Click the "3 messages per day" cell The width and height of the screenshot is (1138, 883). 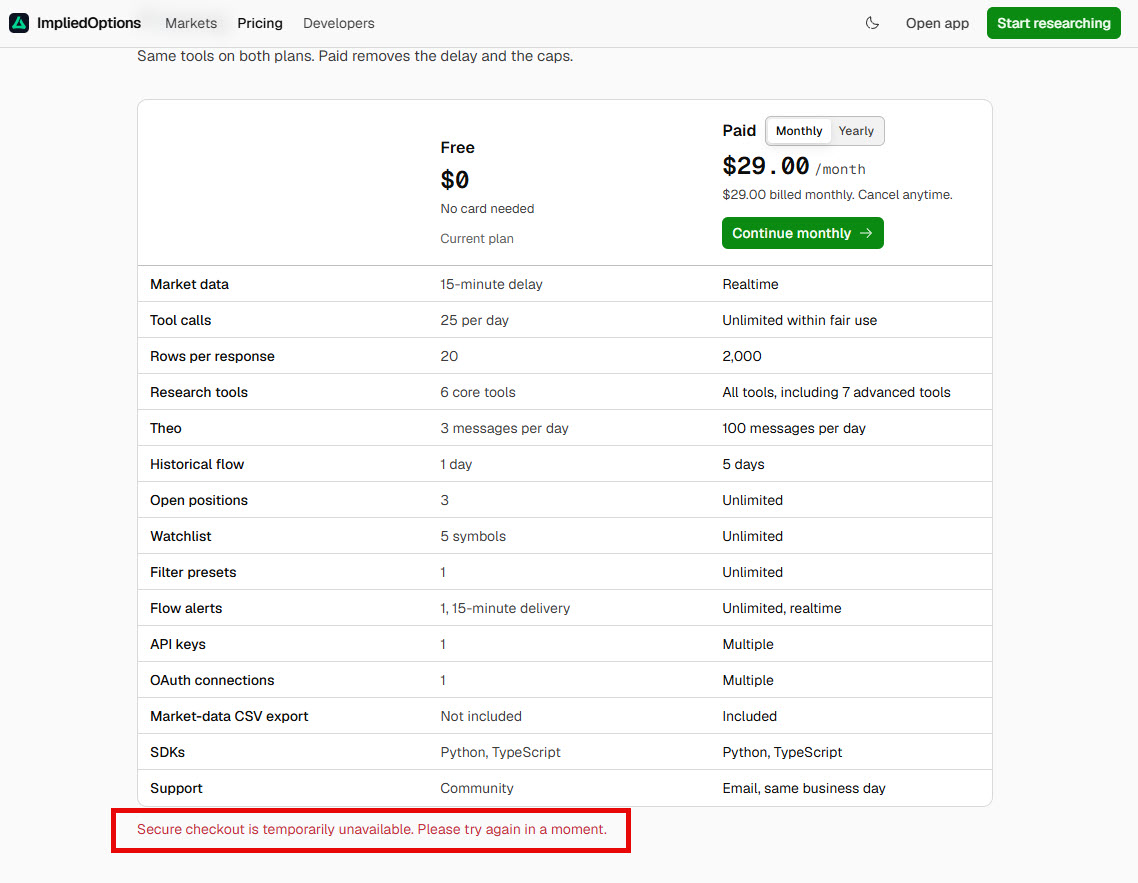504,428
